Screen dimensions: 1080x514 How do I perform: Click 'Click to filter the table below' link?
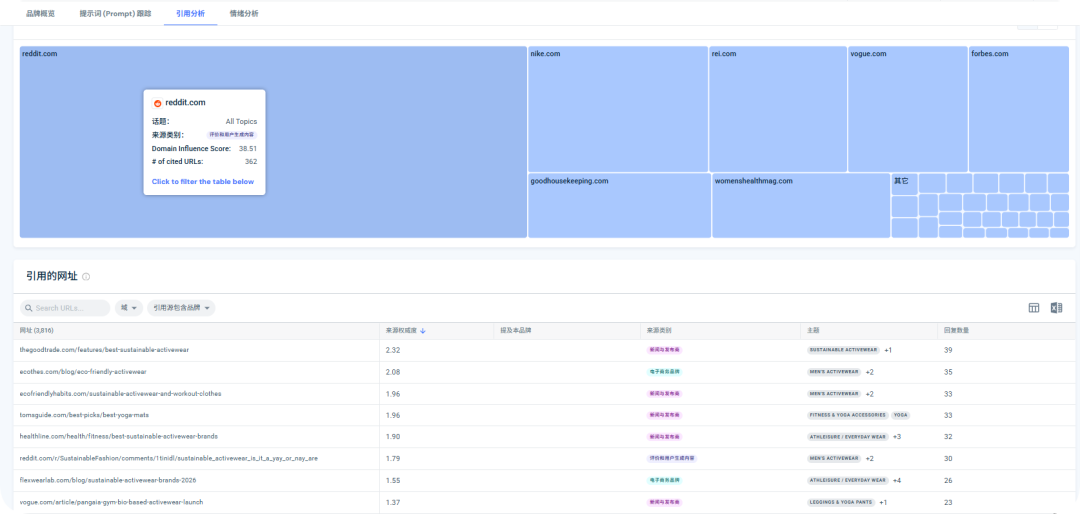[x=202, y=182]
